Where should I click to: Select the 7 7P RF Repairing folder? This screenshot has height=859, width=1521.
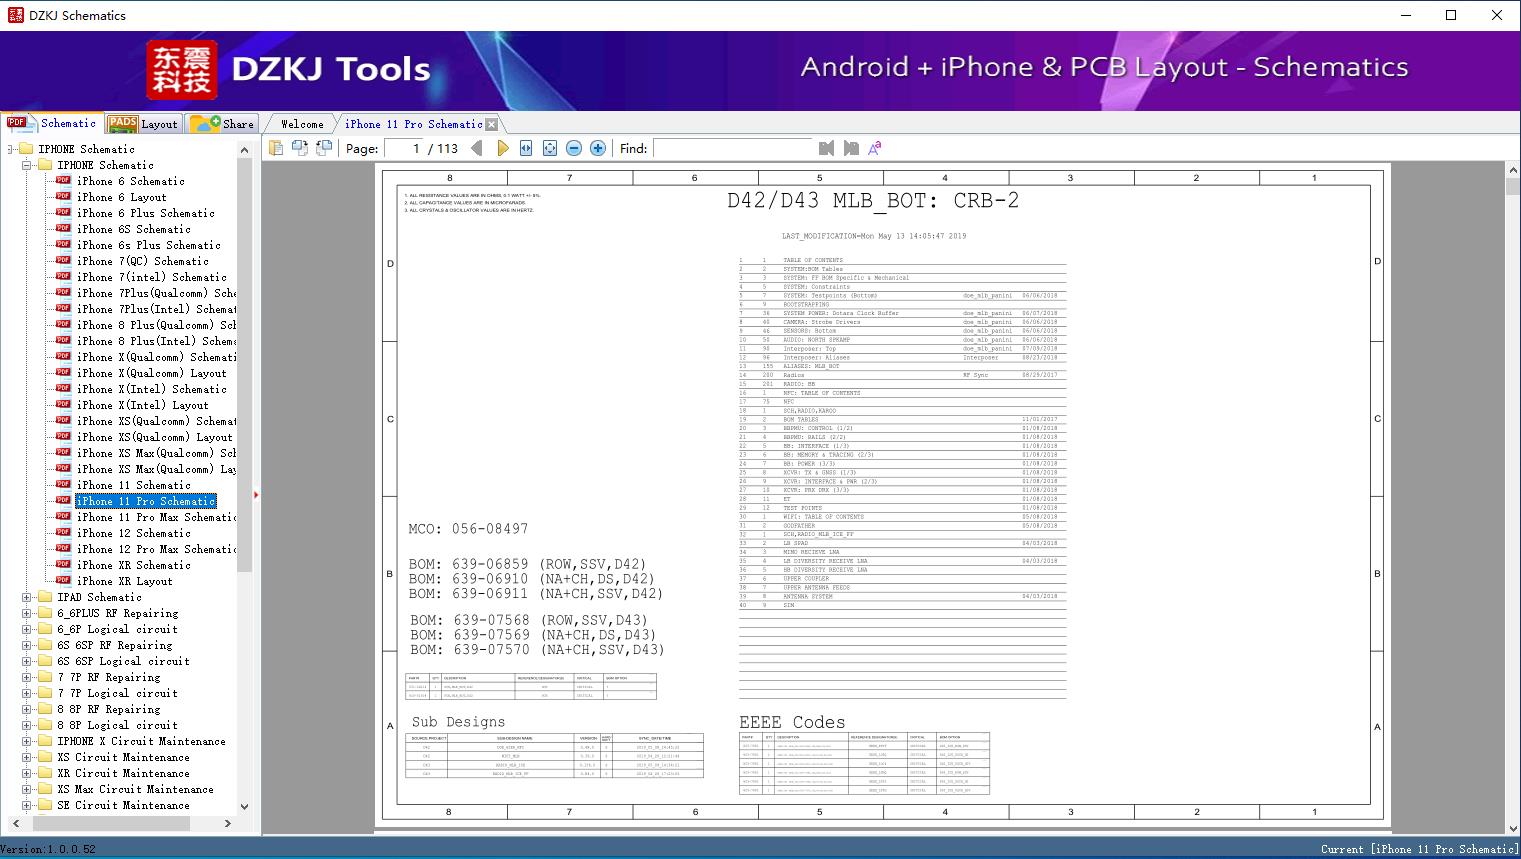[109, 677]
